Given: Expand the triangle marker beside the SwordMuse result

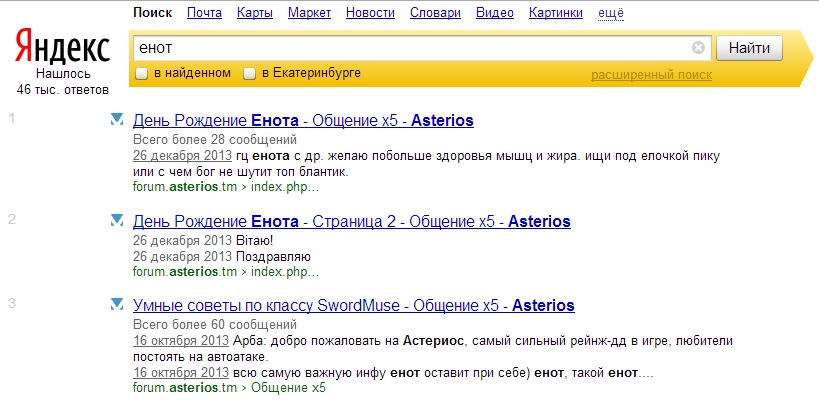Looking at the screenshot, I should [x=117, y=305].
